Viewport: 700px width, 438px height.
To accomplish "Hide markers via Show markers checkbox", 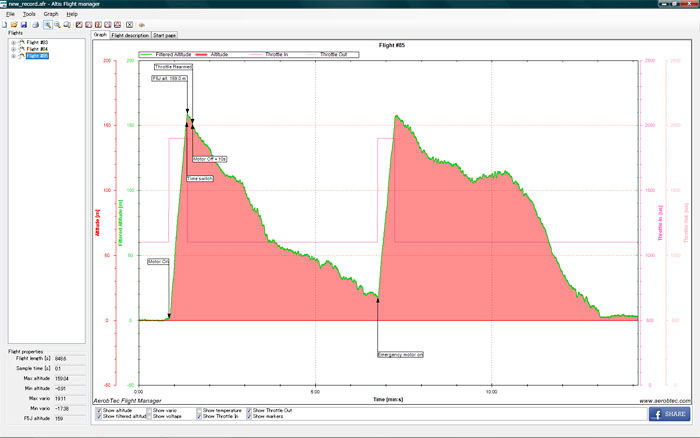I will pyautogui.click(x=250, y=416).
